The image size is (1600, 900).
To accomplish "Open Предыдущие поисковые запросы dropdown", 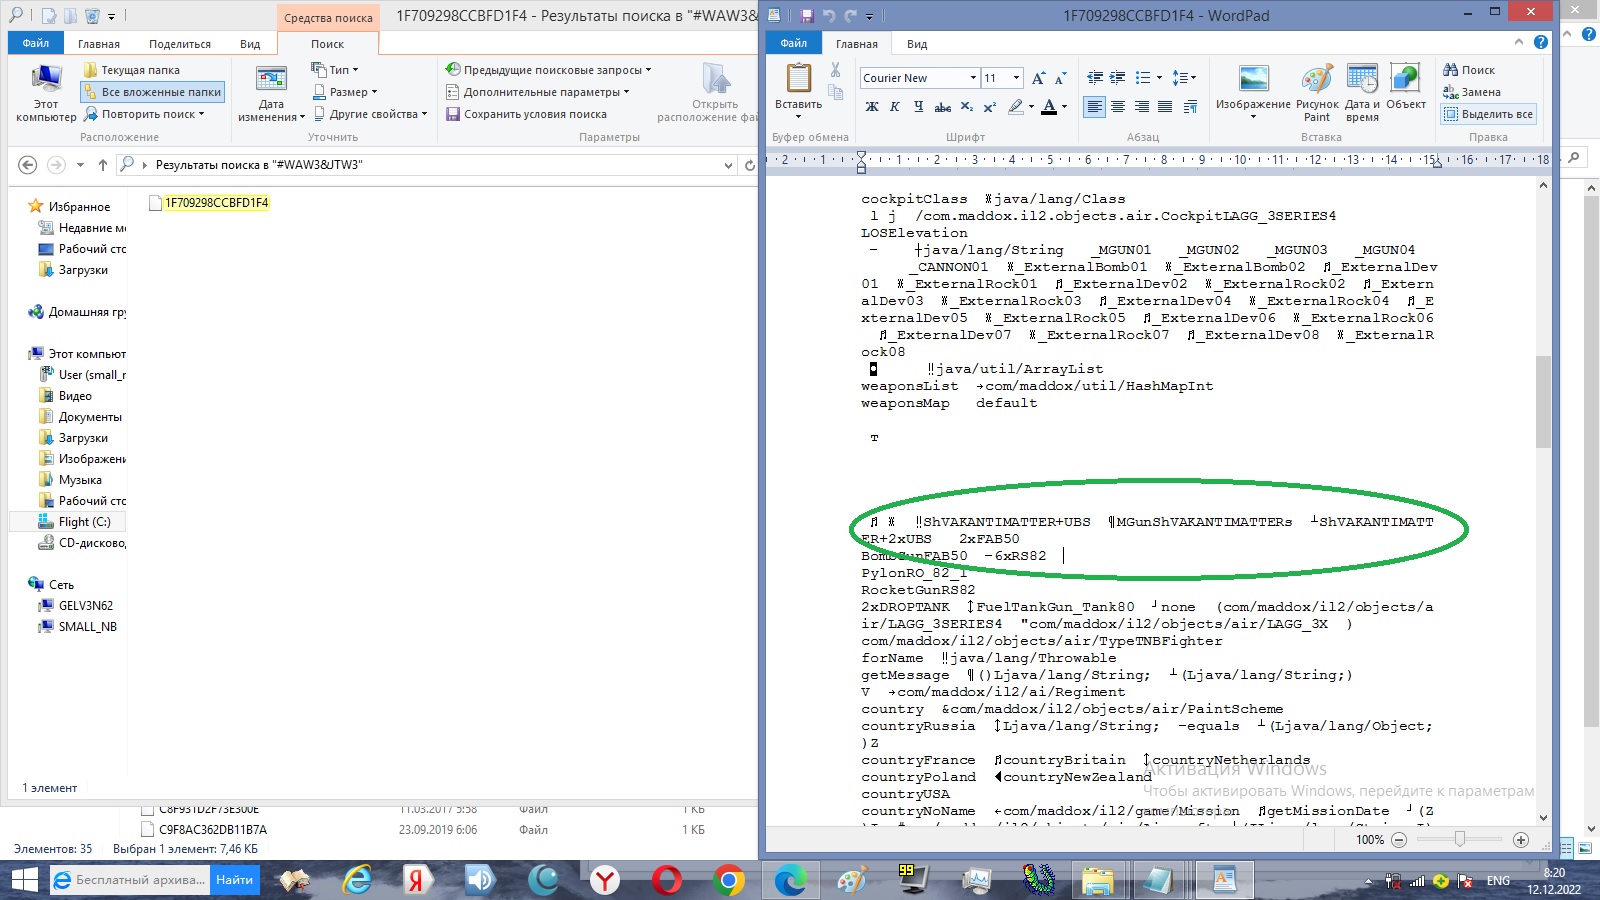I will point(548,70).
